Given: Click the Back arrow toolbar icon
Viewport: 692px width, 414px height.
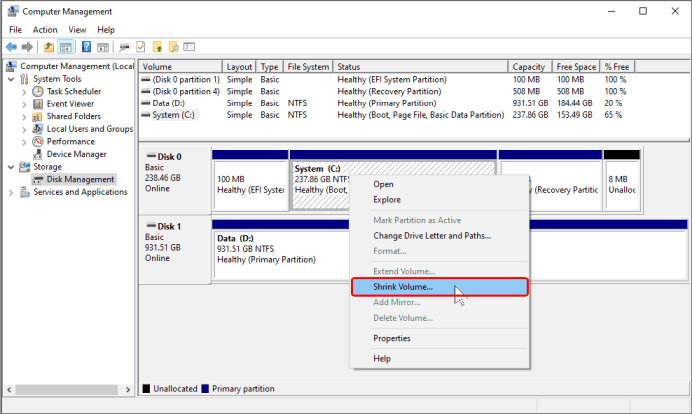Looking at the screenshot, I should tap(11, 47).
